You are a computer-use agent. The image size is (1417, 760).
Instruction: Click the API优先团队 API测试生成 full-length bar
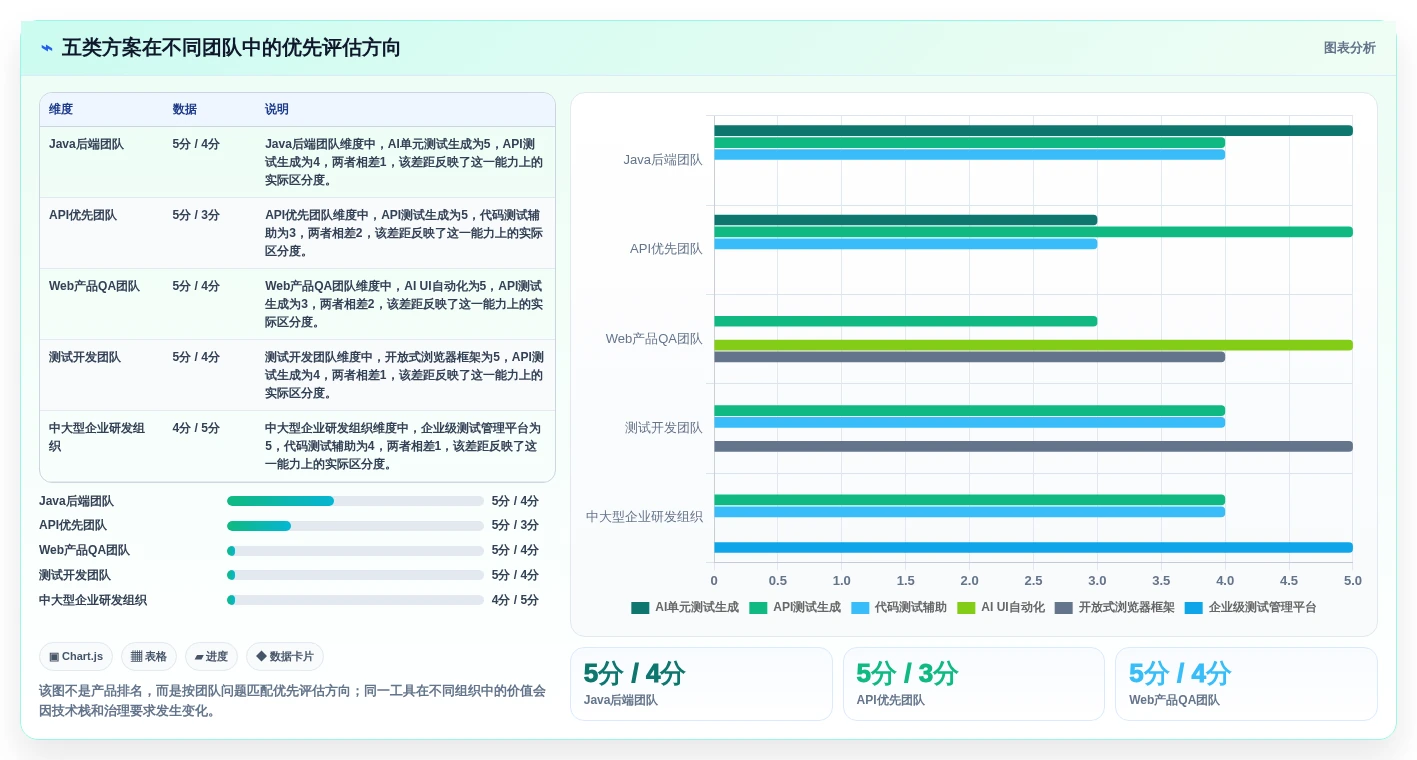(x=1033, y=232)
